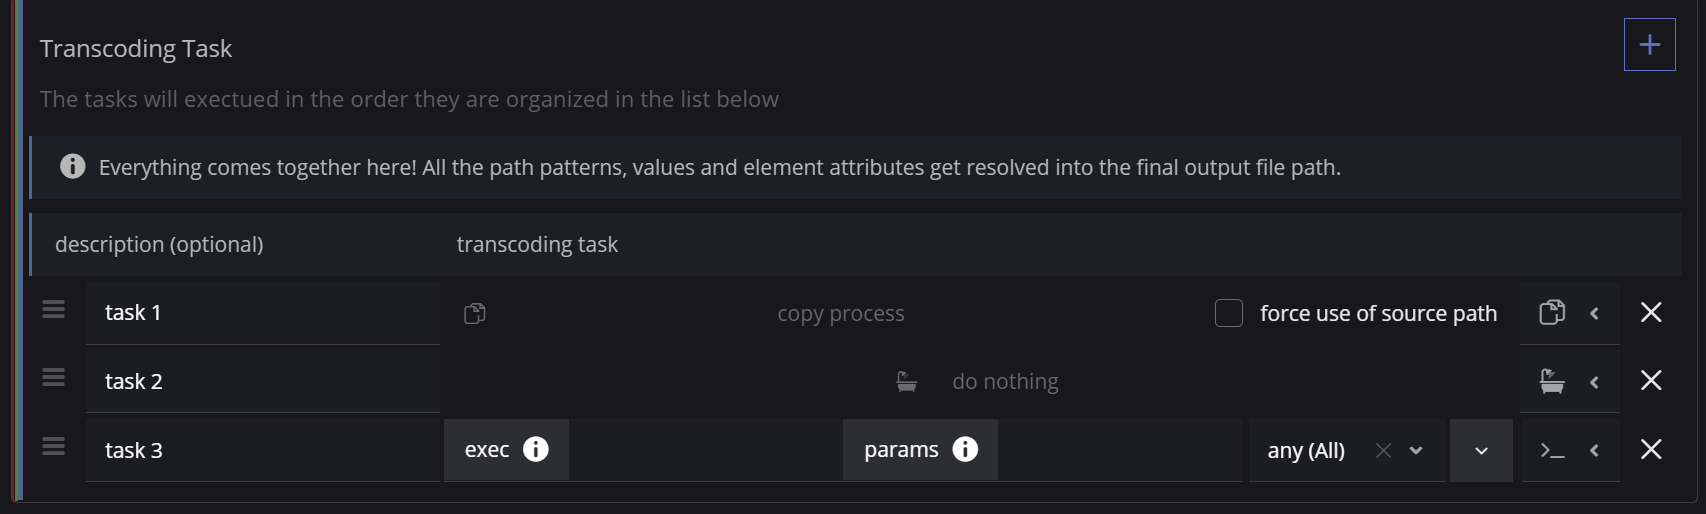Remove task 1 from the list
The image size is (1706, 514).
click(1651, 313)
